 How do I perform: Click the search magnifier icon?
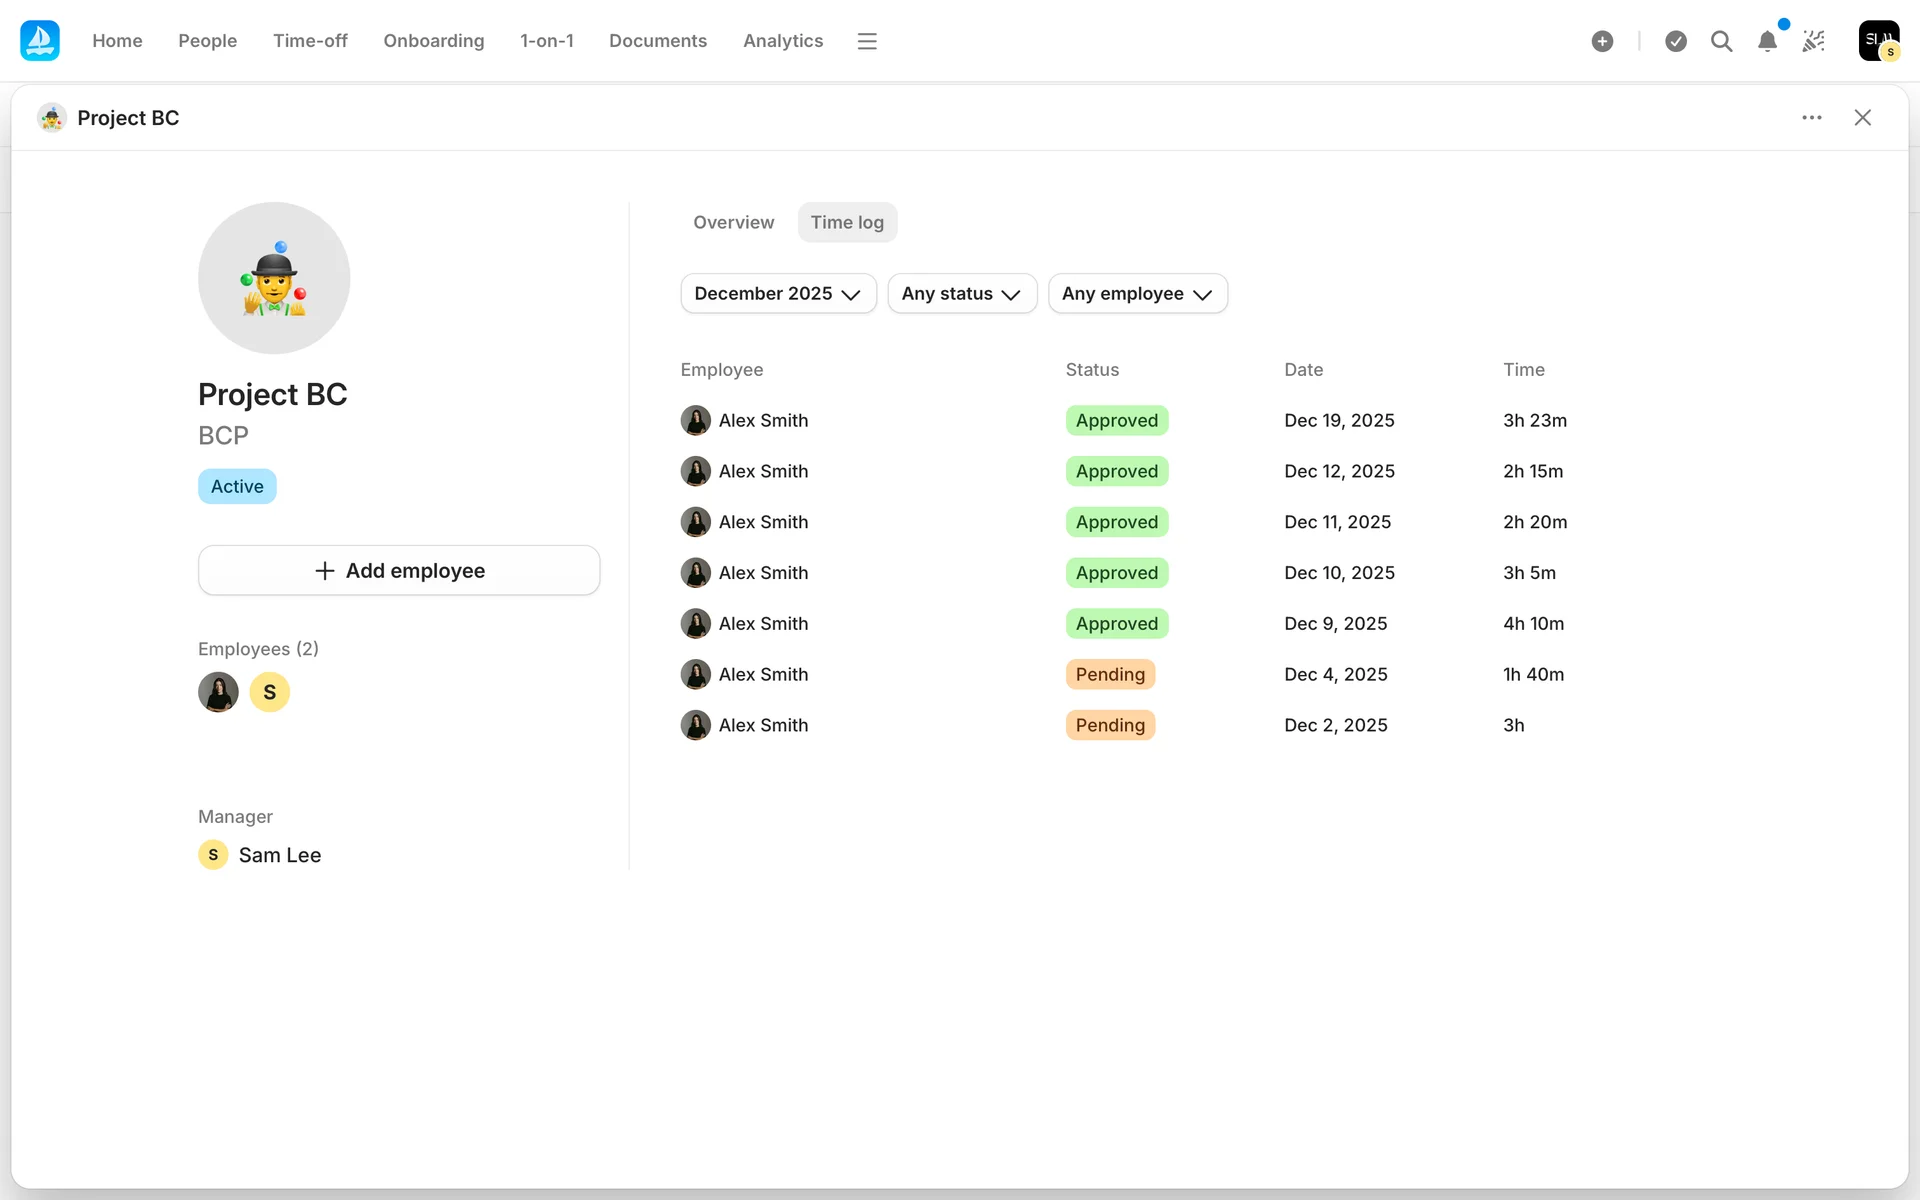click(x=1721, y=41)
